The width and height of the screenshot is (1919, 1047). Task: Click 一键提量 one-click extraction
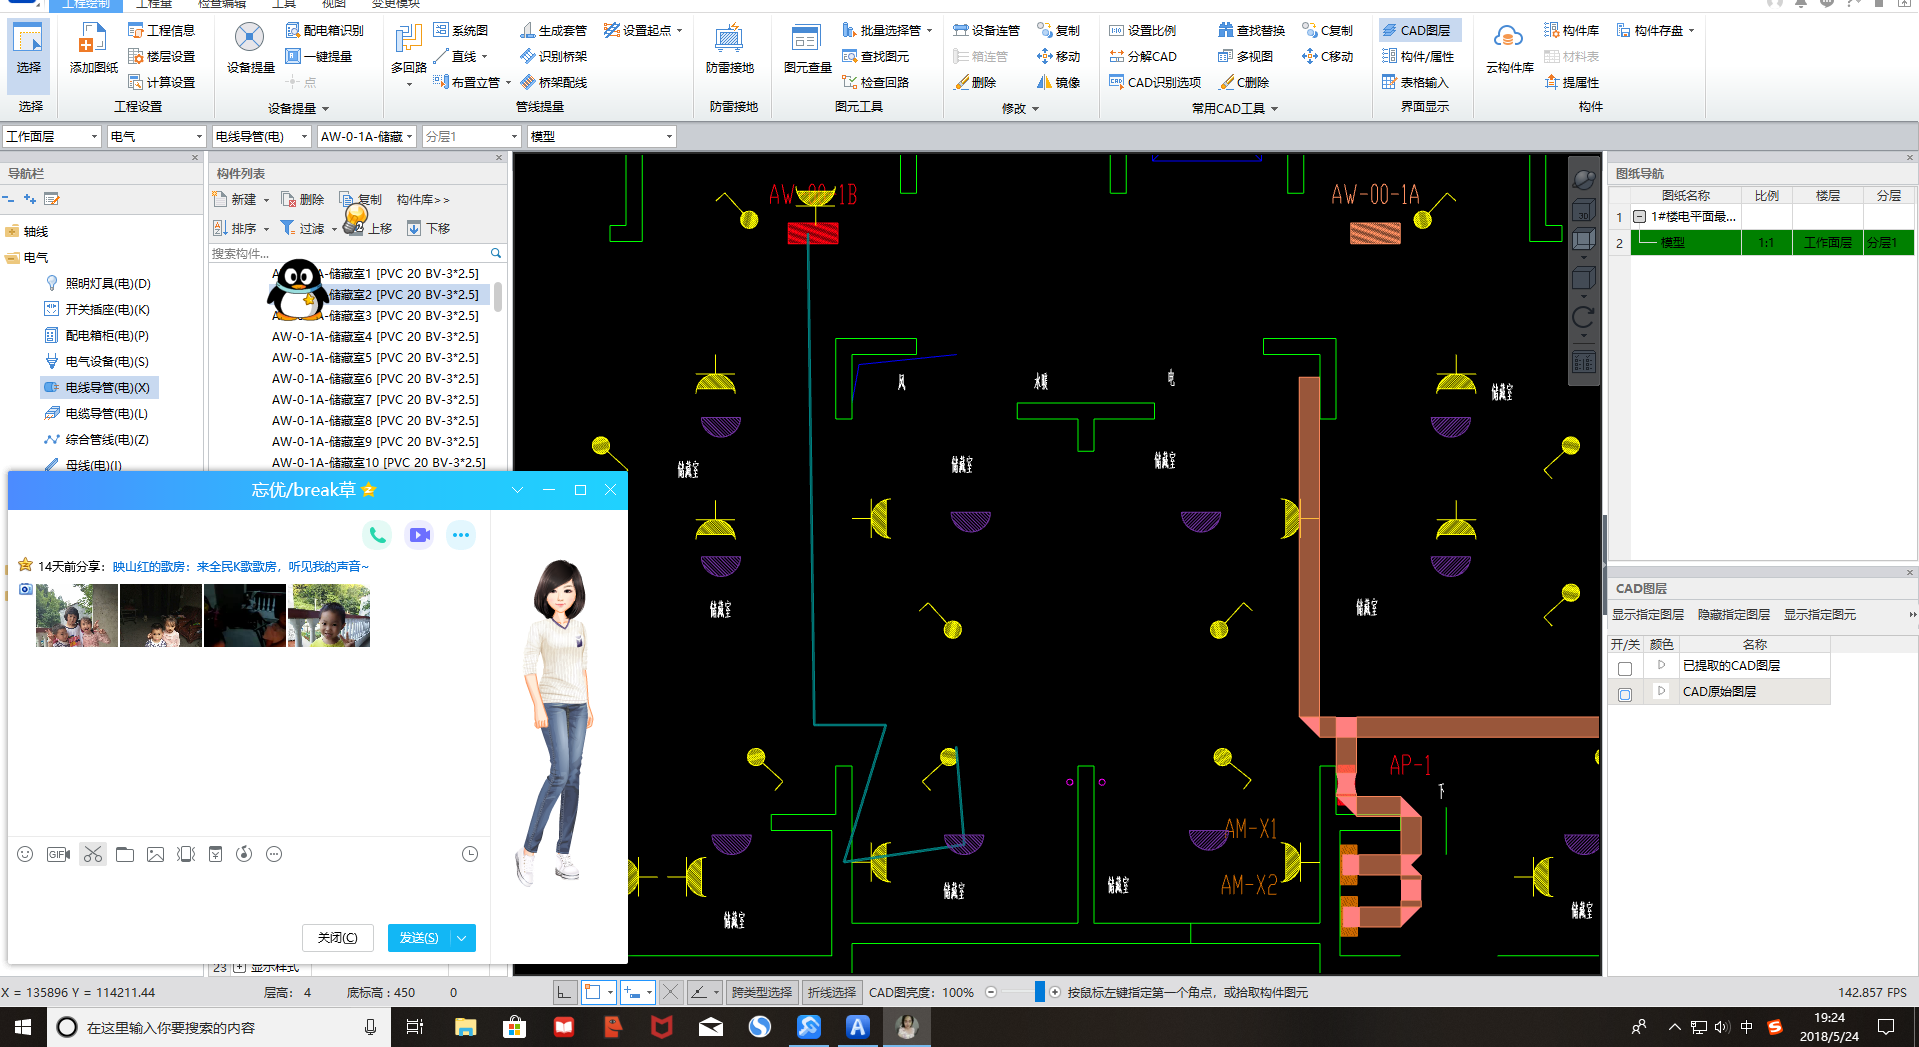click(319, 57)
